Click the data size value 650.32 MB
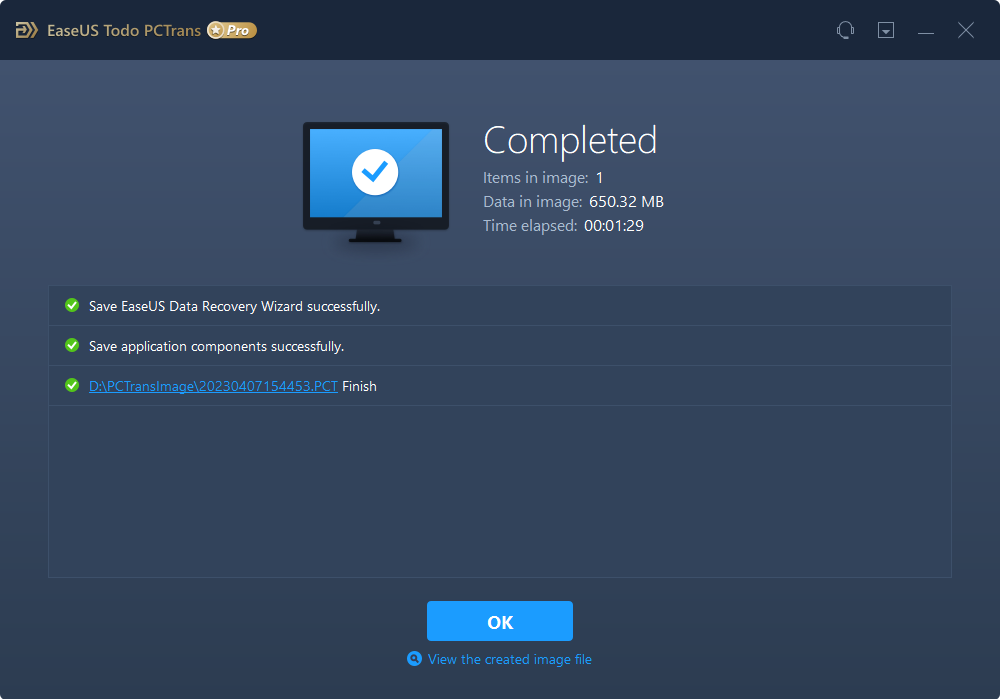 [626, 202]
